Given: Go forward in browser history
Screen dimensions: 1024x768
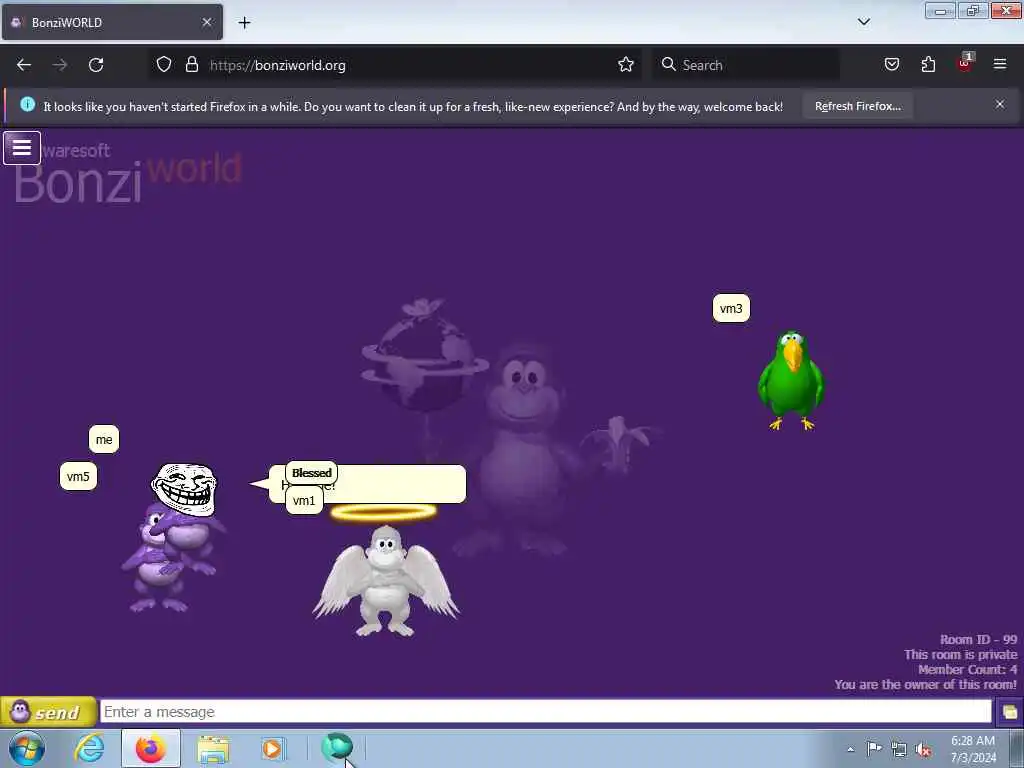Looking at the screenshot, I should coord(60,65).
